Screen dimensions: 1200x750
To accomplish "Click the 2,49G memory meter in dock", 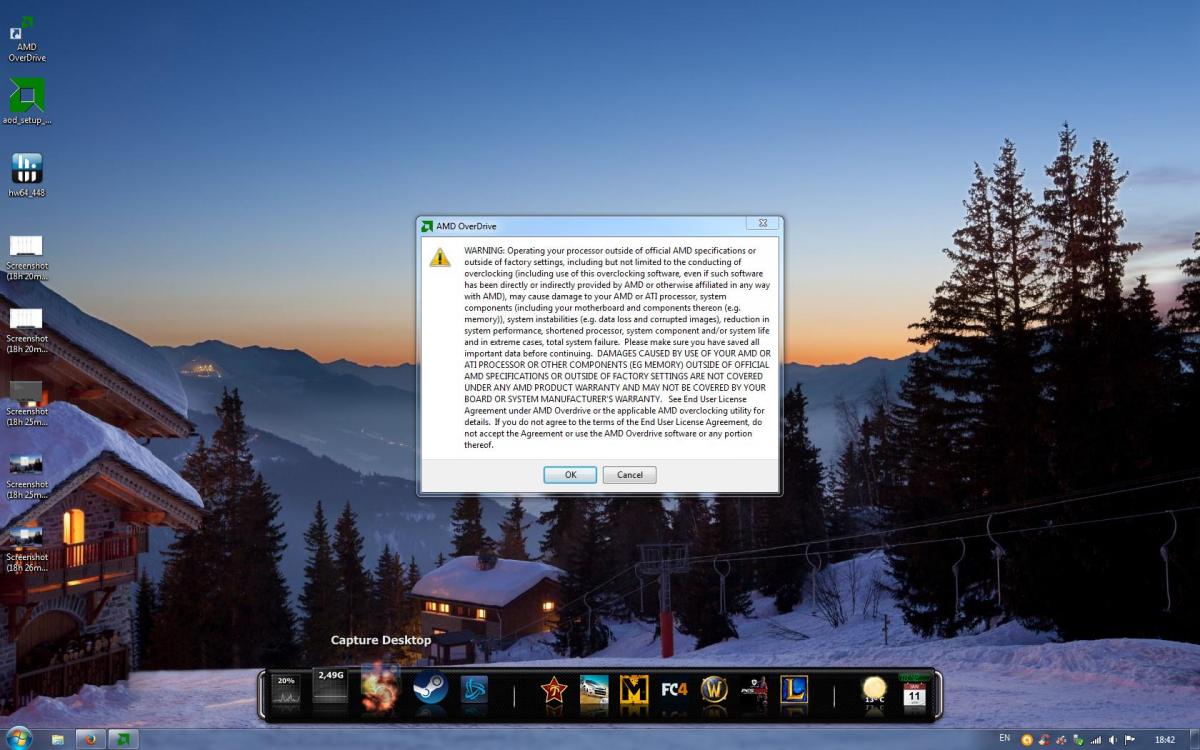I will coord(330,688).
